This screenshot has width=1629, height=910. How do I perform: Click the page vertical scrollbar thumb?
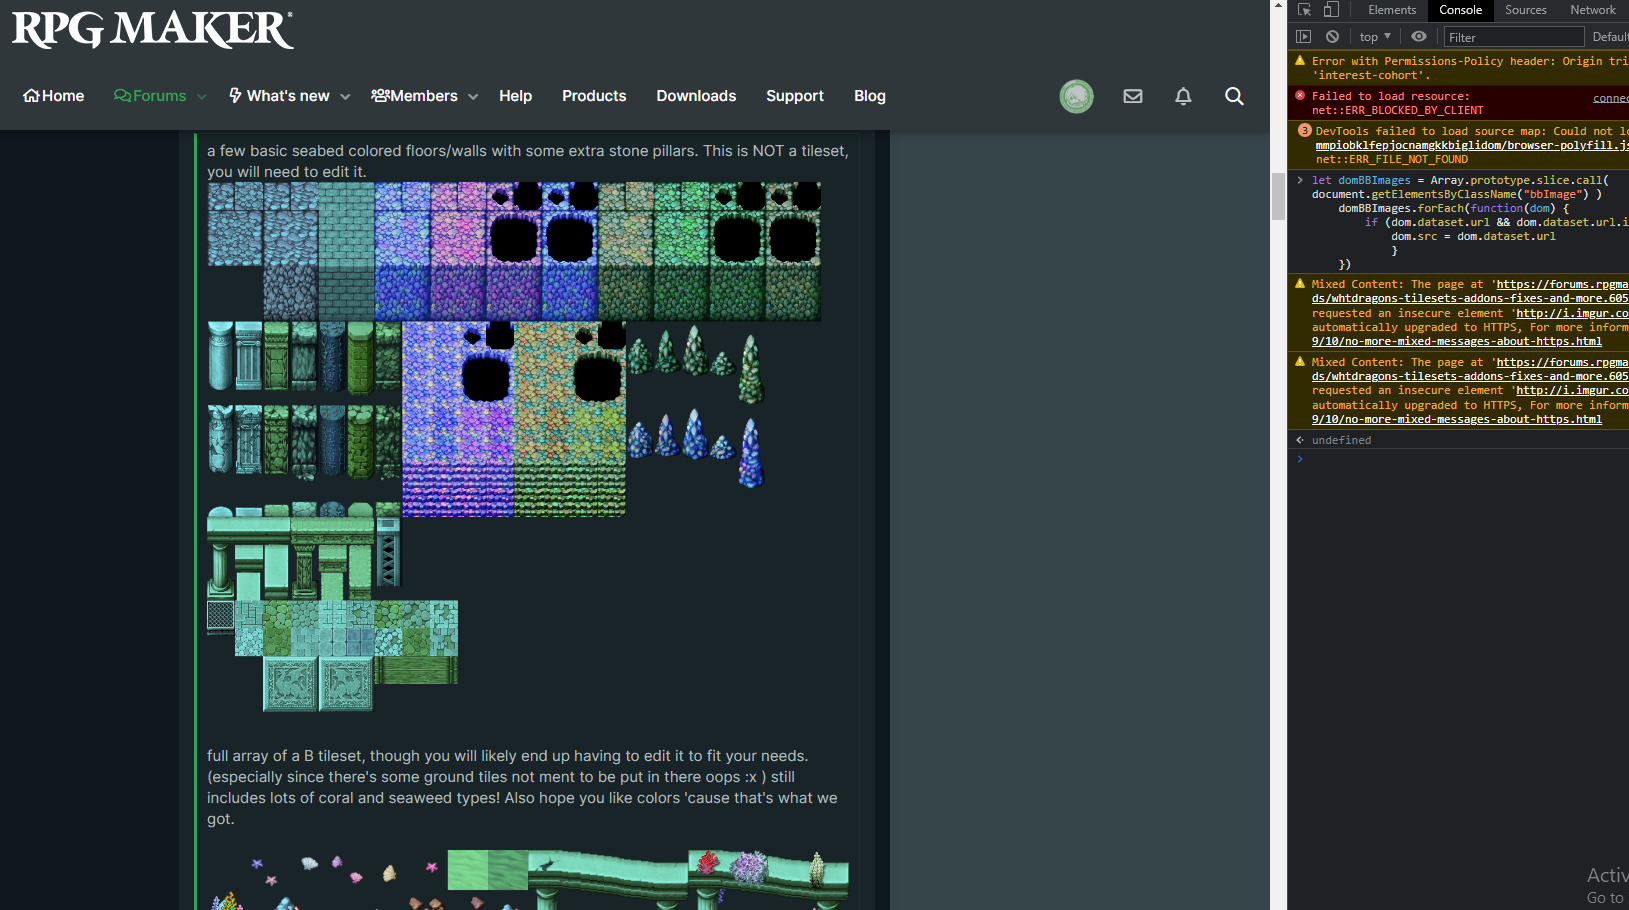click(1278, 196)
